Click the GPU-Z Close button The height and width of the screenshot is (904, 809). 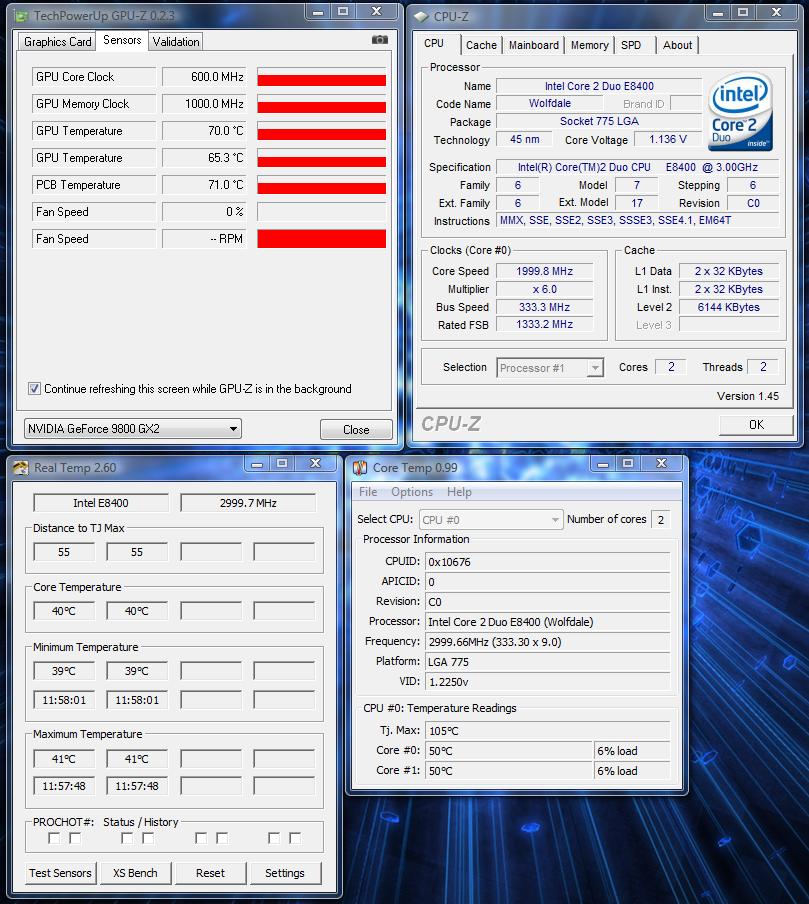tap(356, 430)
